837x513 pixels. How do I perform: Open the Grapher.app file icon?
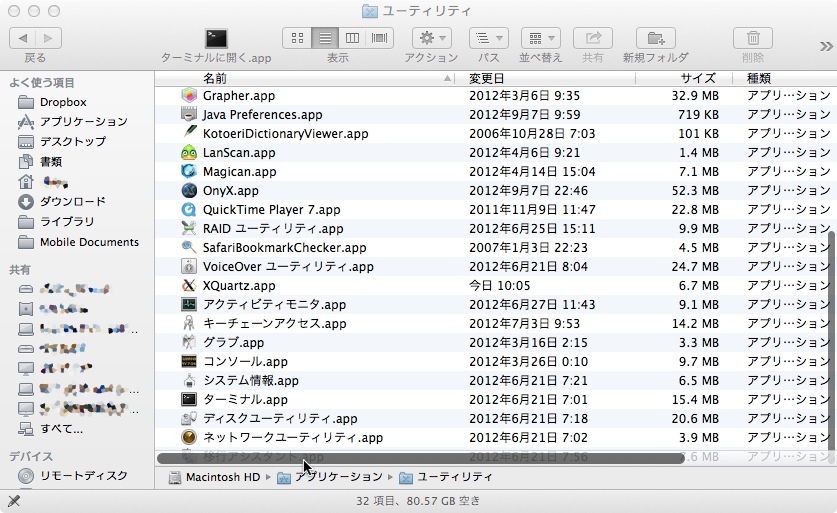190,96
